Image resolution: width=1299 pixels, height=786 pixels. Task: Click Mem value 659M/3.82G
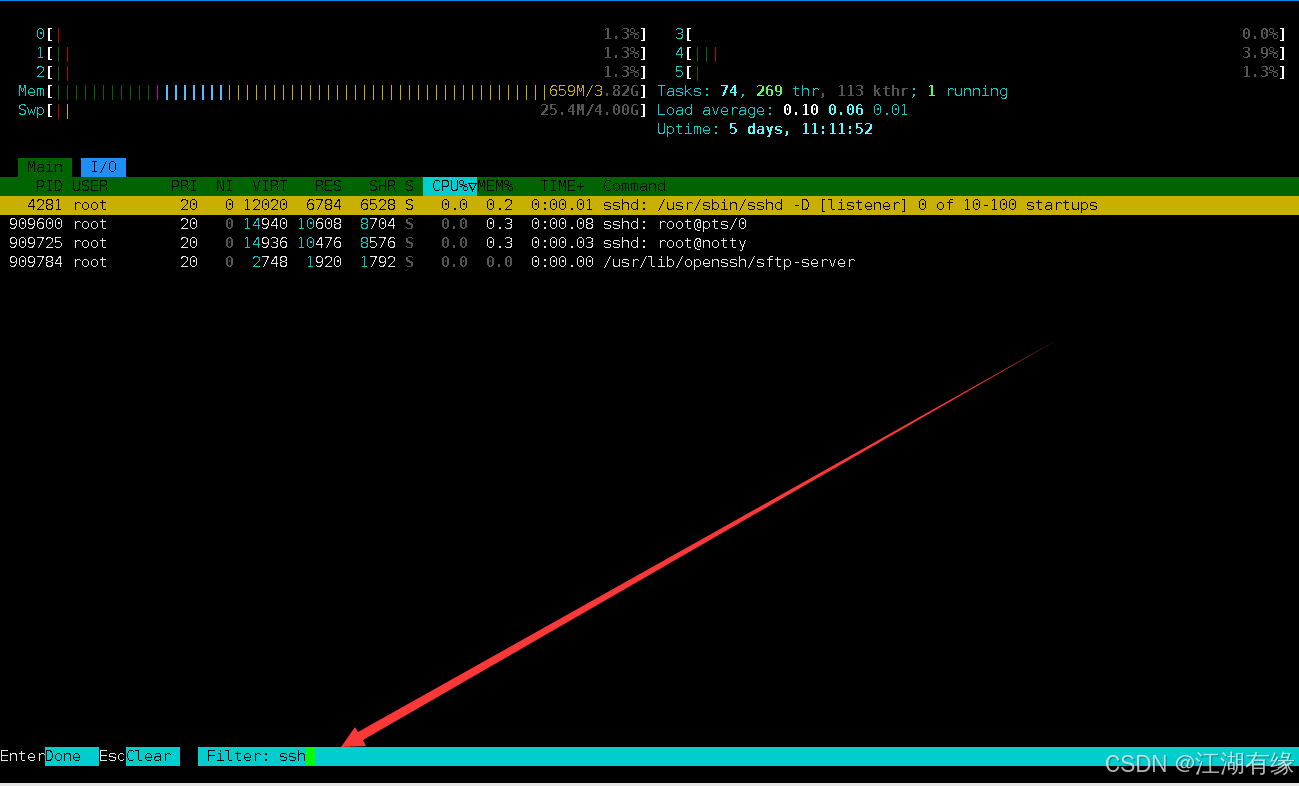(594, 91)
